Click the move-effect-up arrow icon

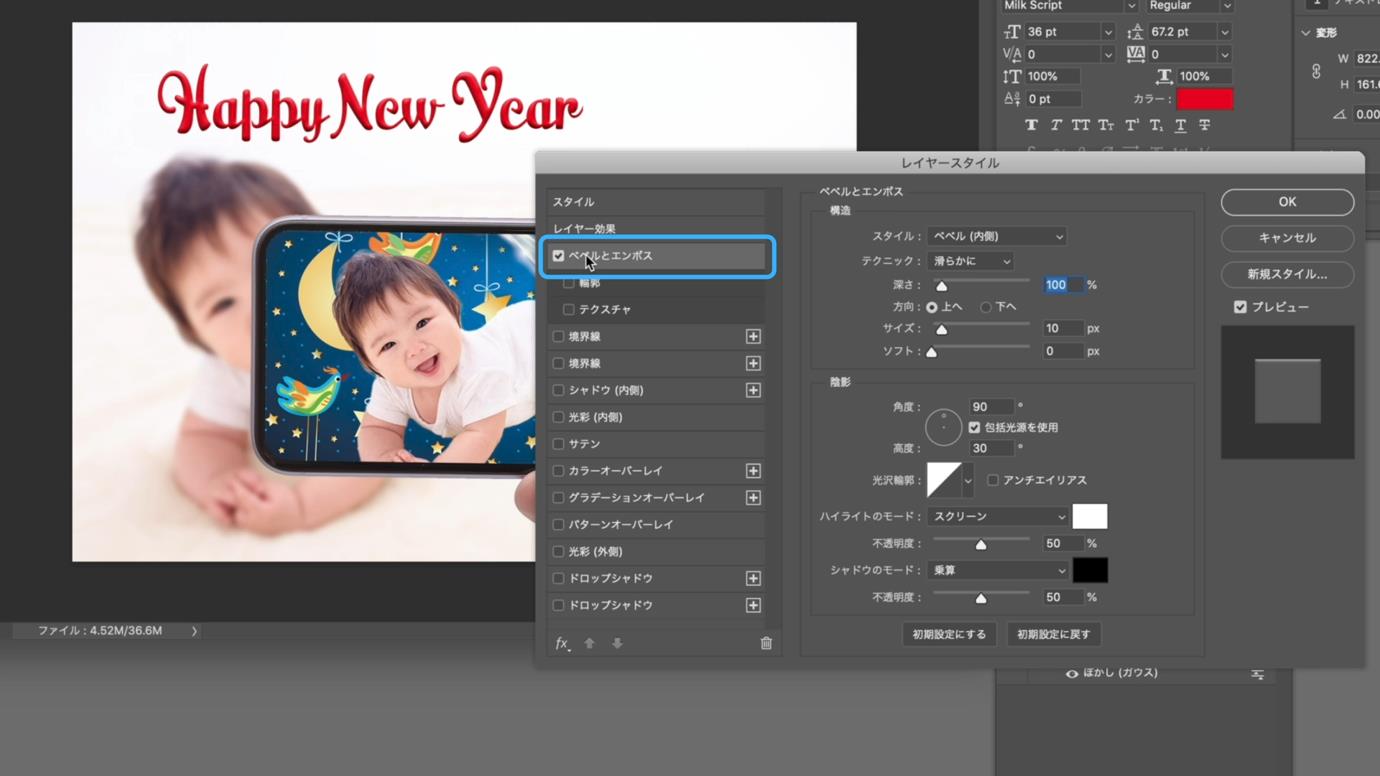[x=589, y=643]
